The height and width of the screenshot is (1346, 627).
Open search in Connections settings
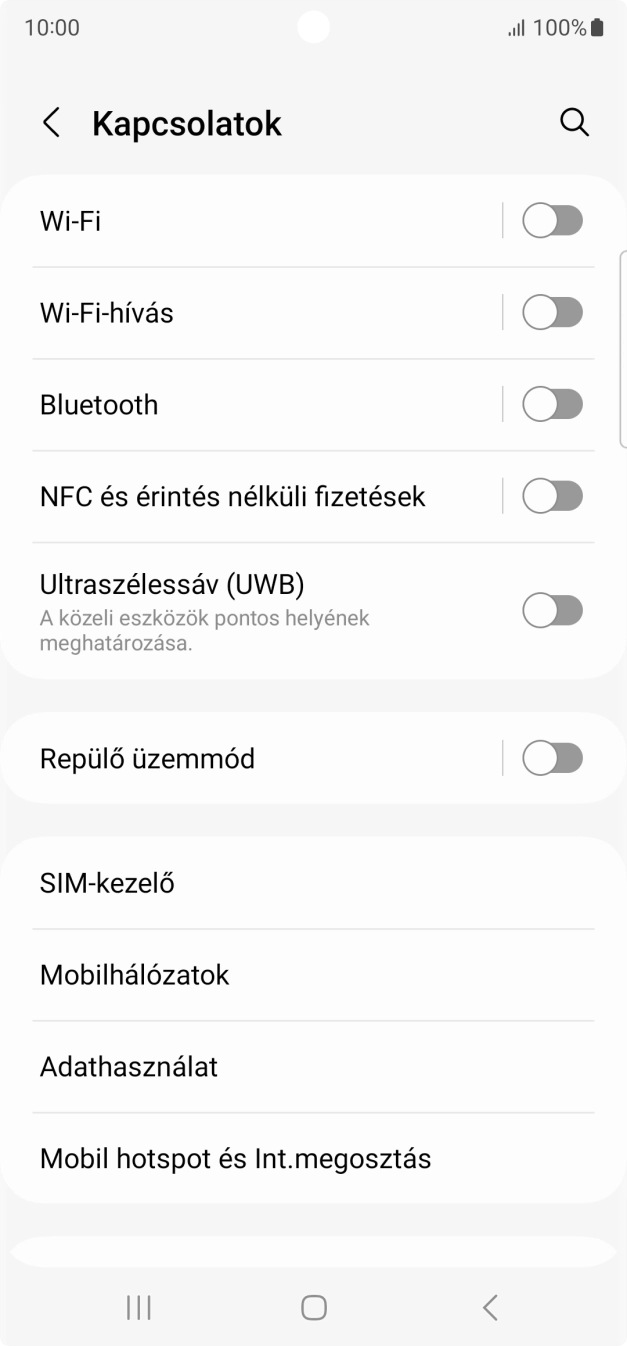(574, 122)
